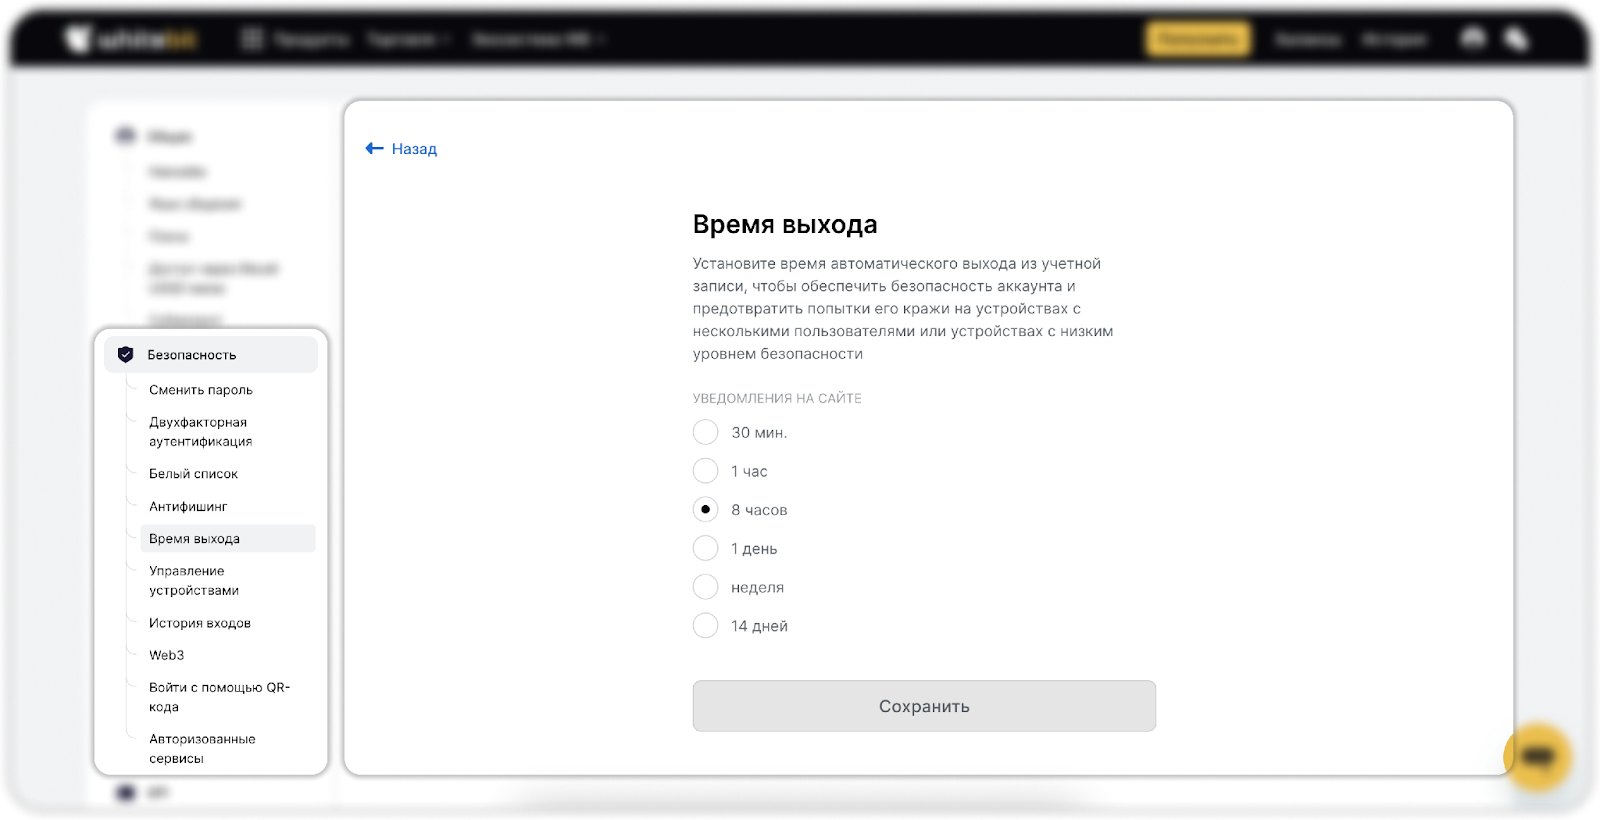Choose the 1 час logout time
This screenshot has width=1600, height=820.
tap(705, 471)
